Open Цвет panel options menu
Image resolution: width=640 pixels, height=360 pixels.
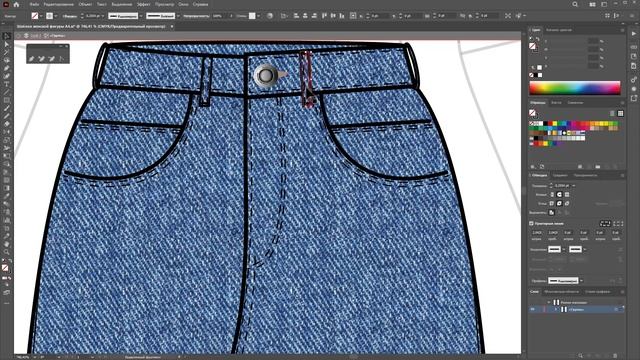622,30
